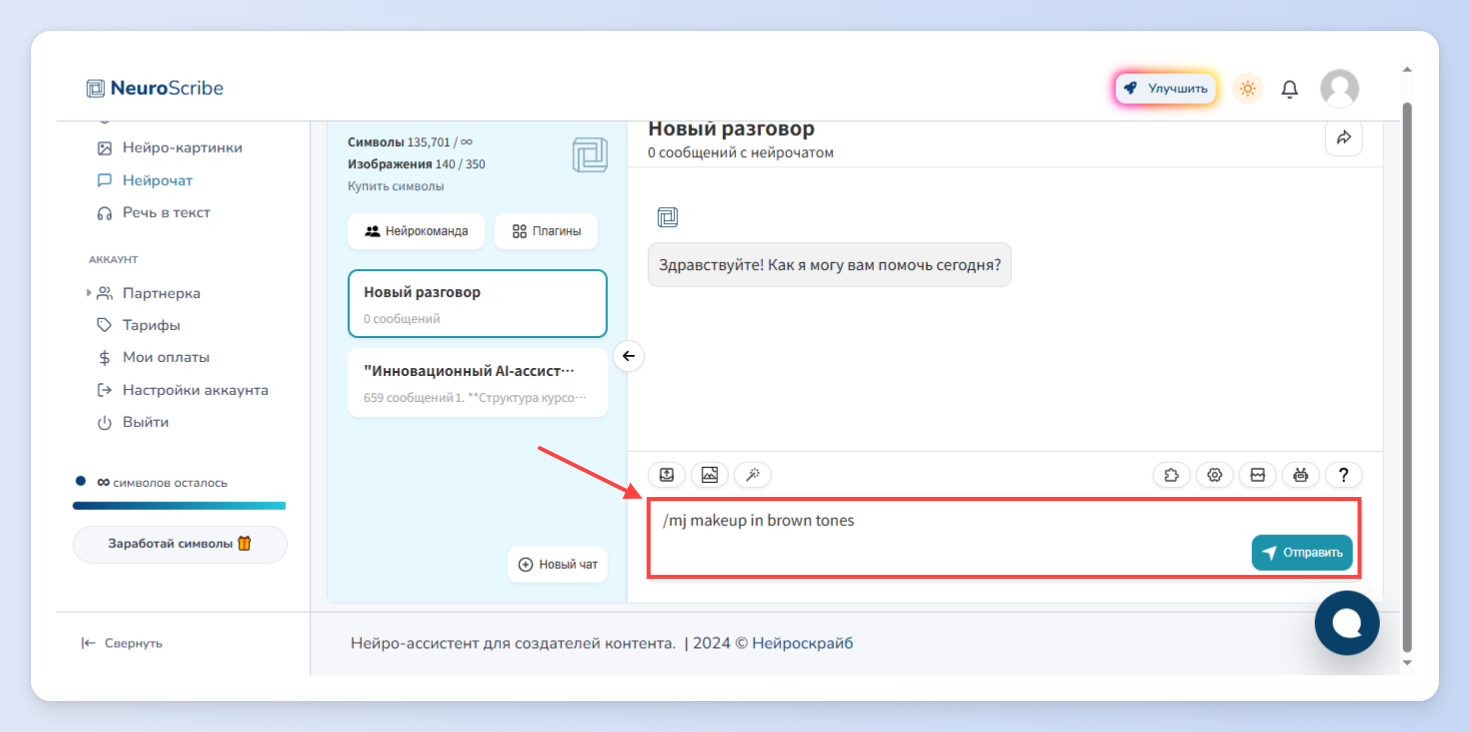Click the page vertical scrollbar

[1407, 375]
